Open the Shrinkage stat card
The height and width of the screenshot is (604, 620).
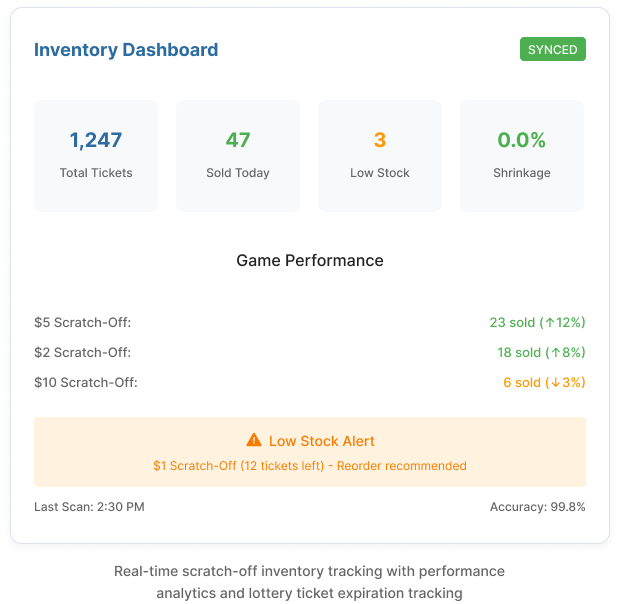tap(522, 156)
